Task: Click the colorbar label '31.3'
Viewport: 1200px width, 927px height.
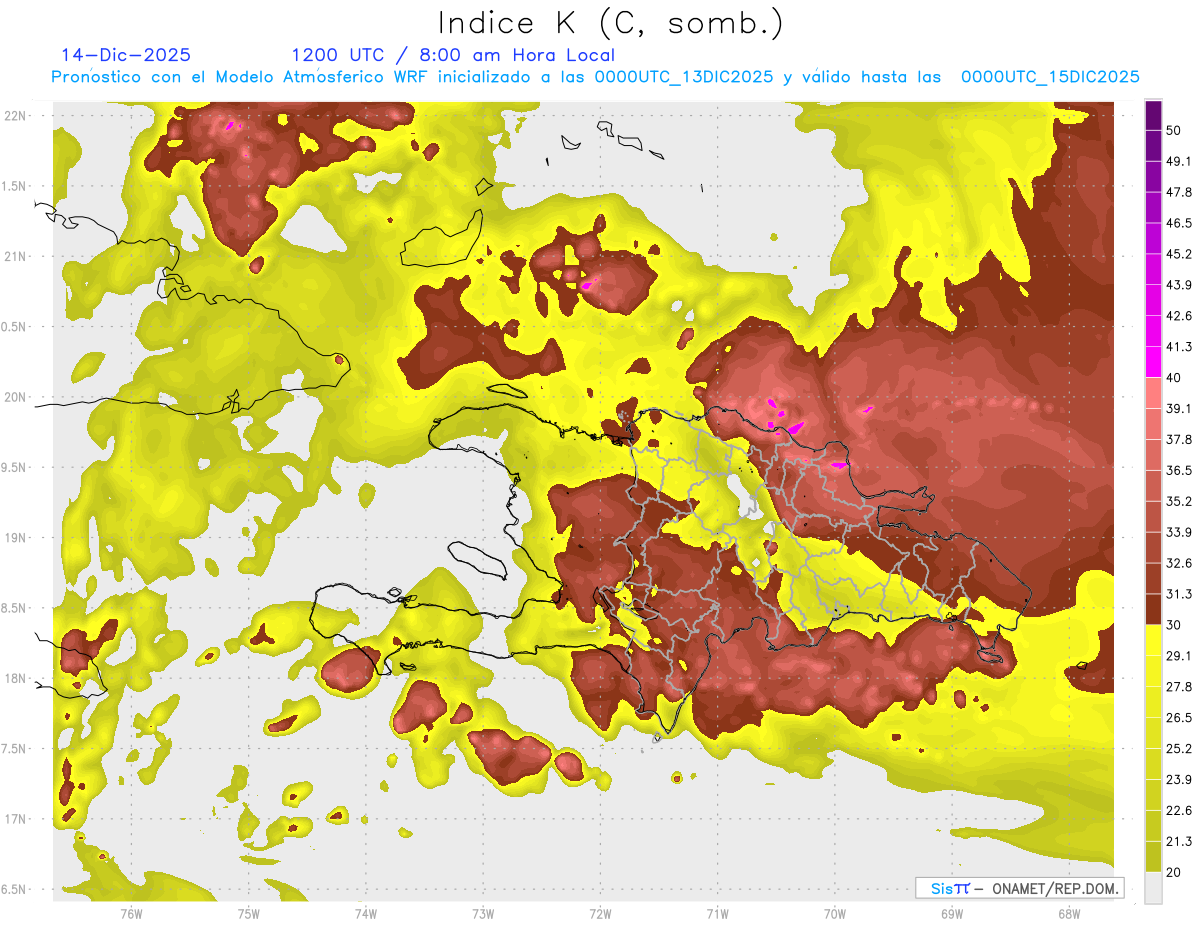Action: [x=1179, y=594]
